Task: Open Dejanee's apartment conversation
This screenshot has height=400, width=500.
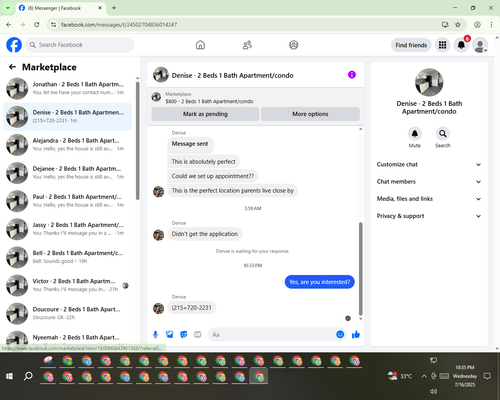Action: click(x=68, y=173)
